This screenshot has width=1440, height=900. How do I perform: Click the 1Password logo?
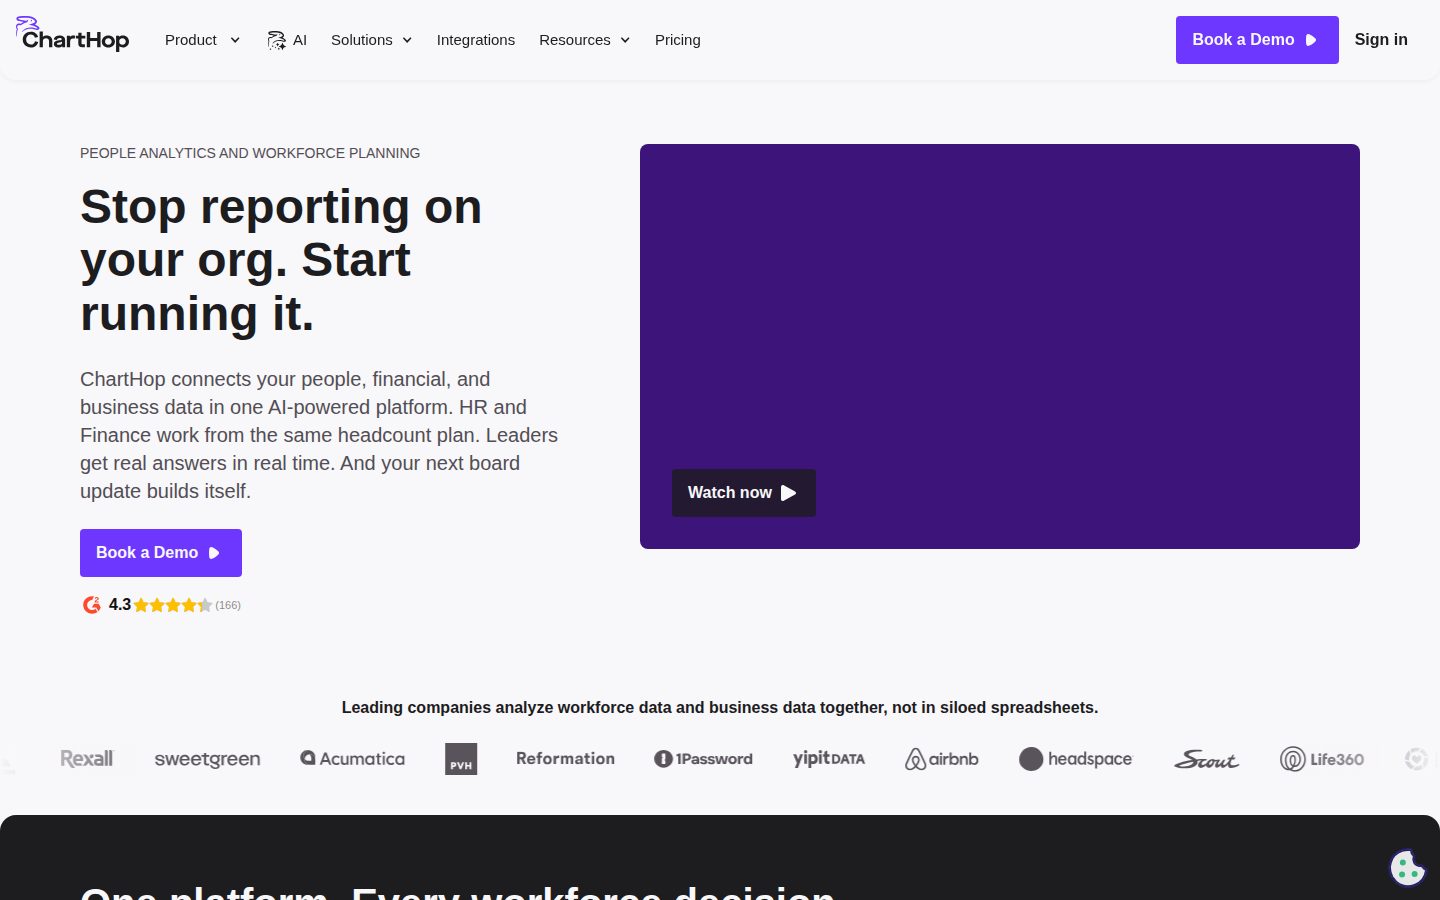703,759
